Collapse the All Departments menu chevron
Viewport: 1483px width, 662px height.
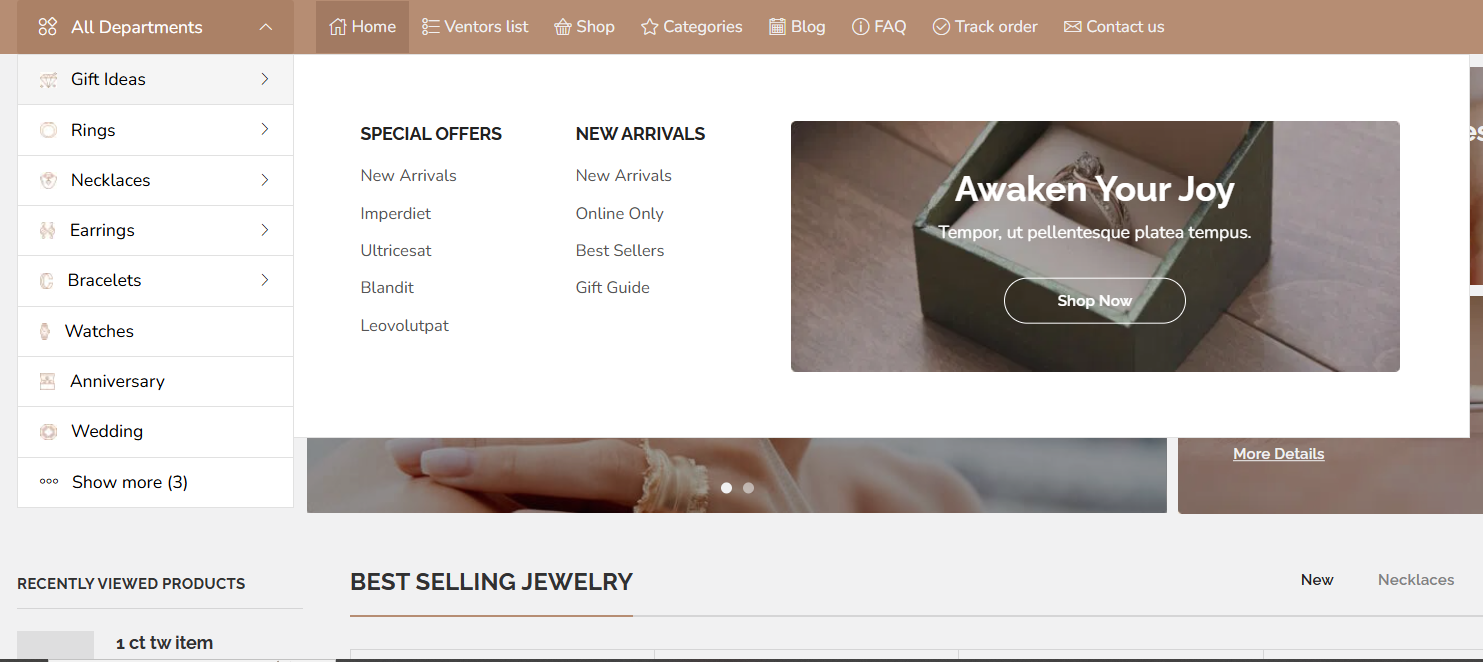point(265,27)
